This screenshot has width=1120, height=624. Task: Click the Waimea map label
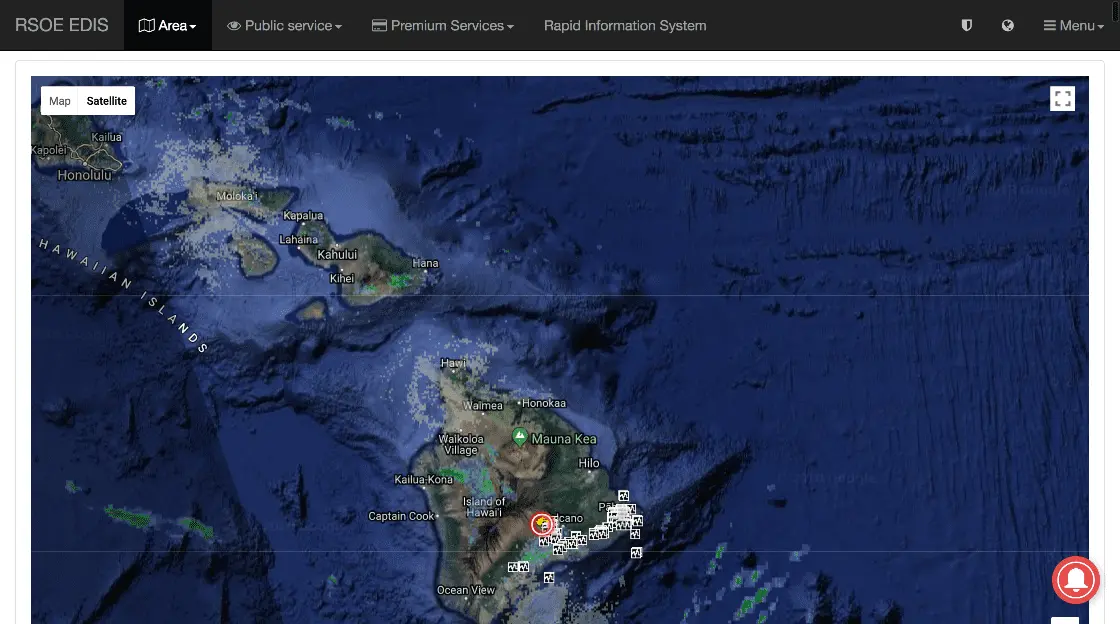tap(483, 406)
